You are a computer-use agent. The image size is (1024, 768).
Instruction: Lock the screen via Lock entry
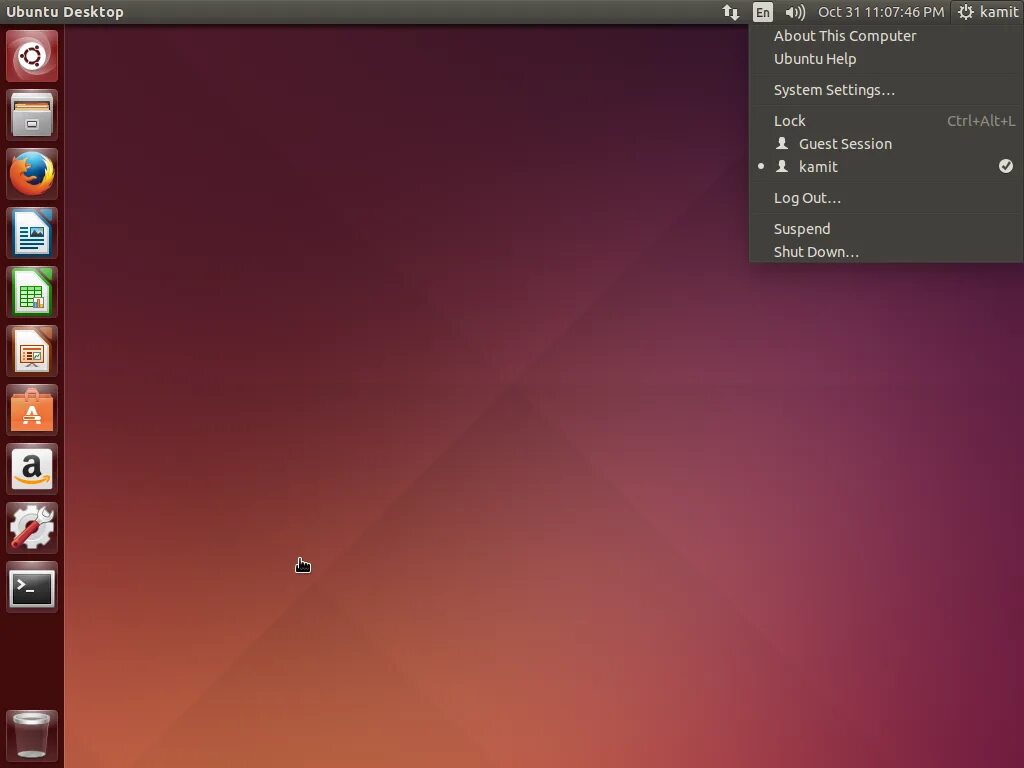pos(886,121)
